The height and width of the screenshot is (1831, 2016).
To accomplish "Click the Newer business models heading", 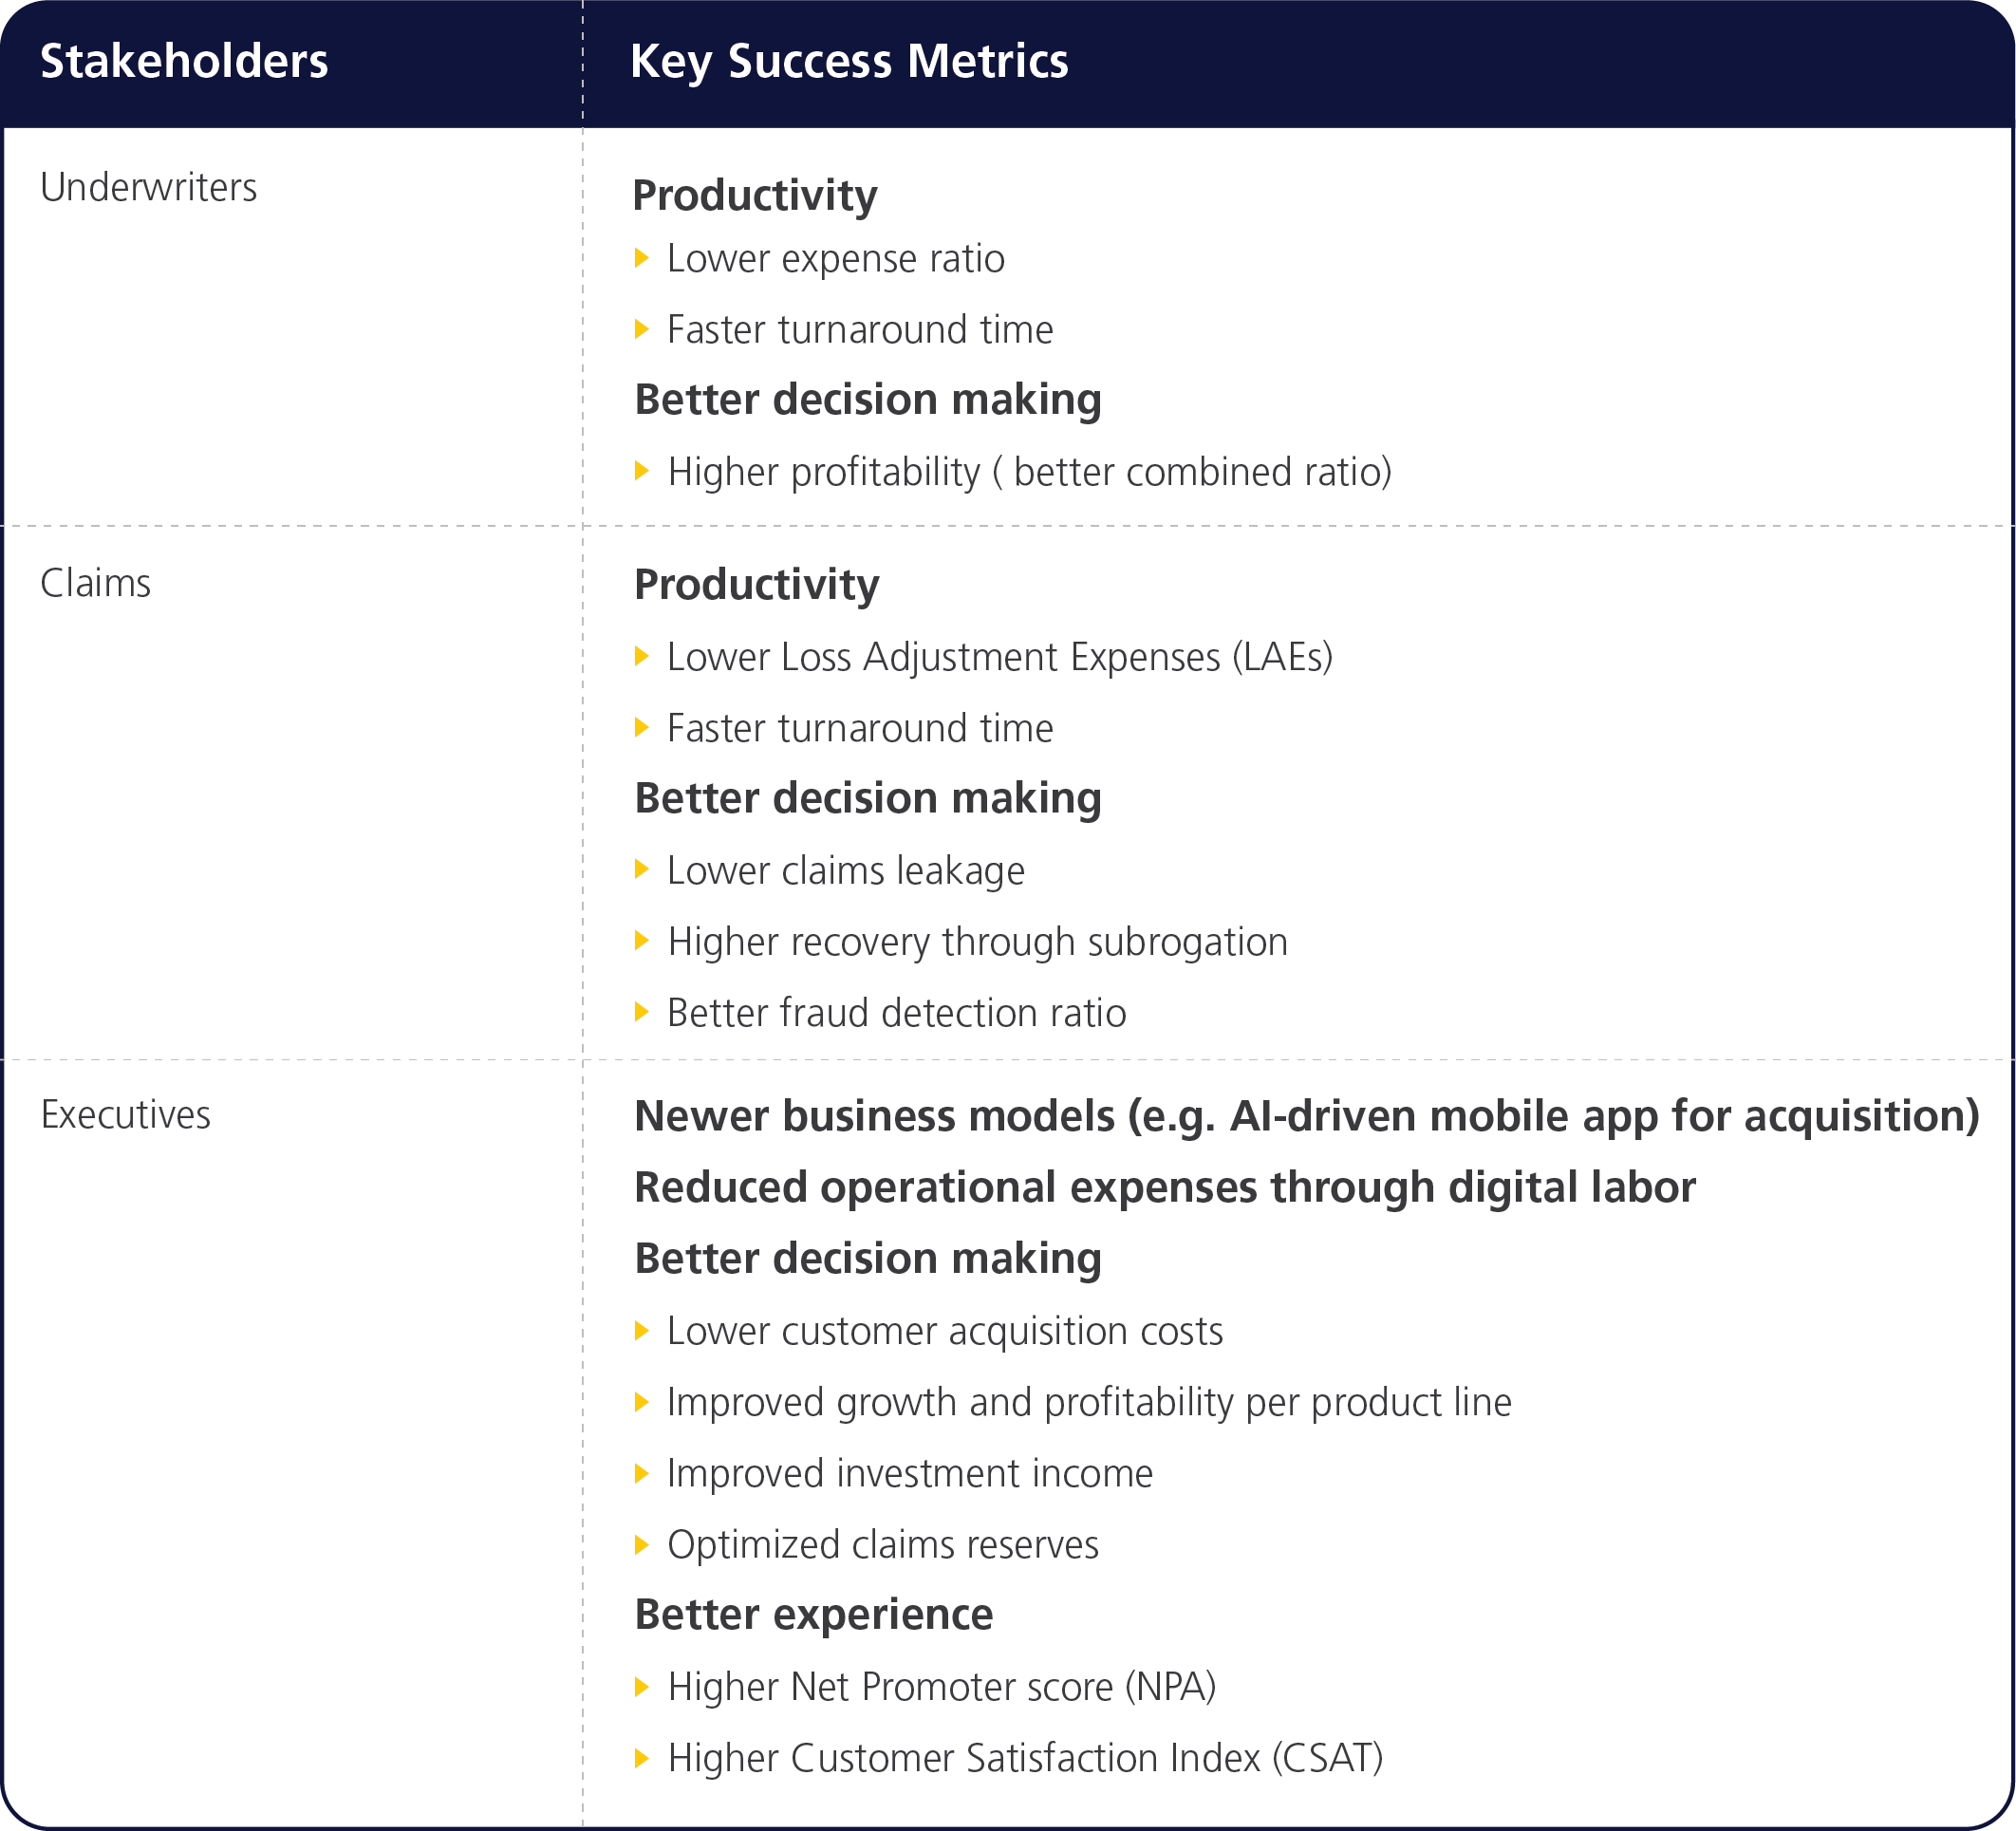I will (1306, 1116).
